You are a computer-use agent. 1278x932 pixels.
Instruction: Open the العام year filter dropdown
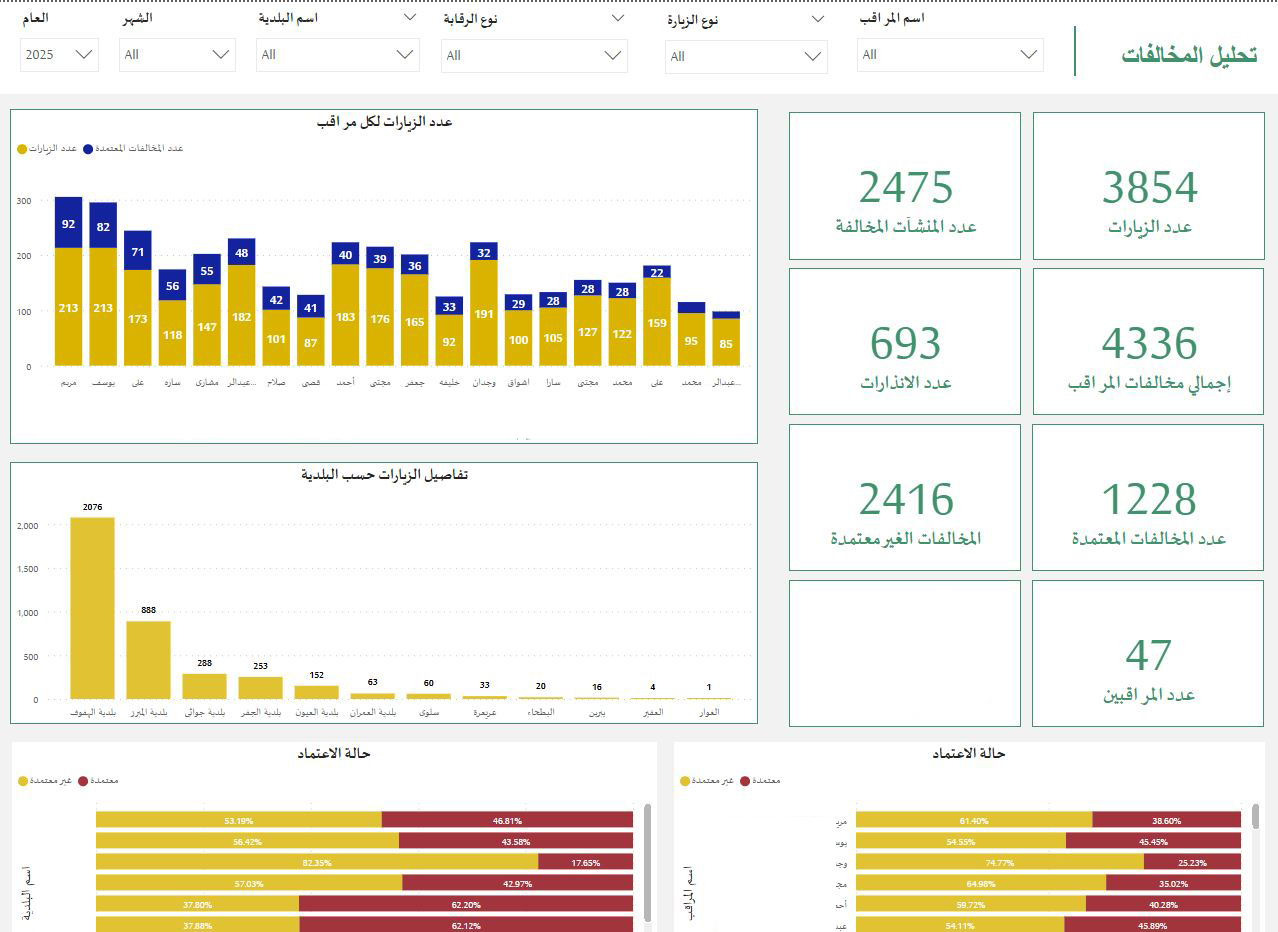[58, 55]
